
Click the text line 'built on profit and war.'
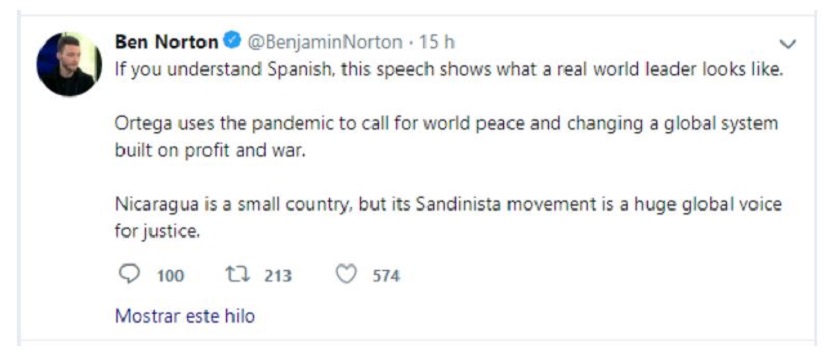(210, 151)
